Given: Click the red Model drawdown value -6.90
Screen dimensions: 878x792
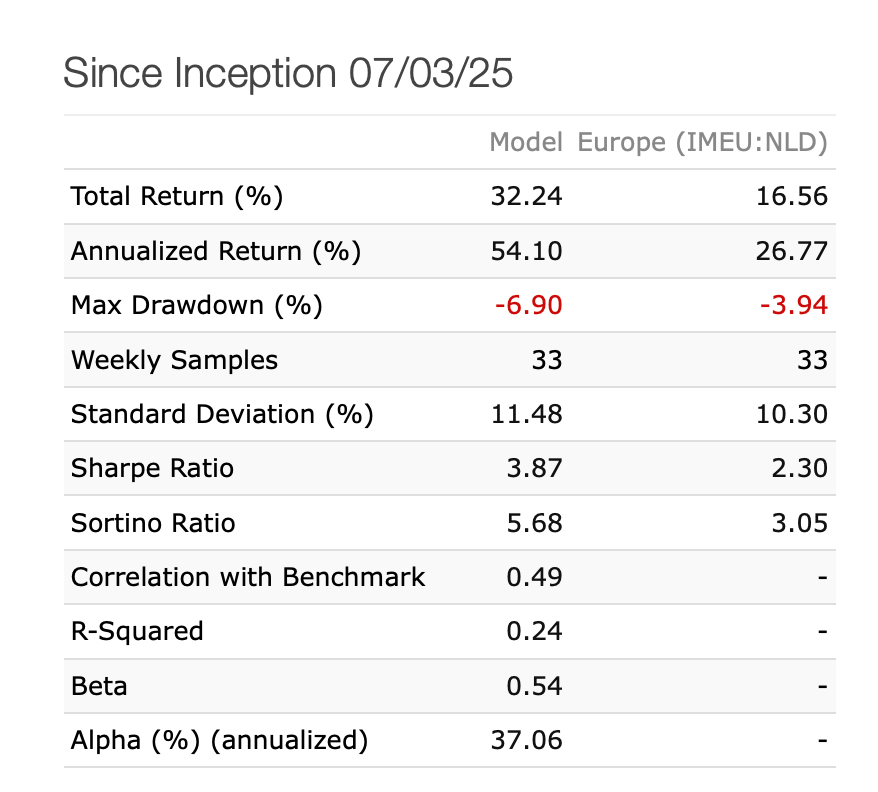Looking at the screenshot, I should (x=529, y=305).
